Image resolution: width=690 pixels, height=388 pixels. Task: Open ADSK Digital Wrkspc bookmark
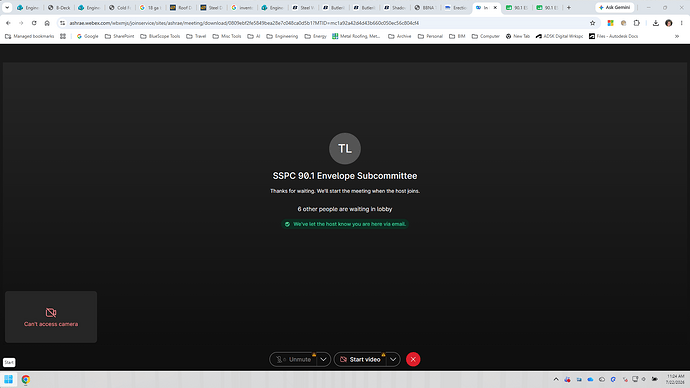[559, 36]
